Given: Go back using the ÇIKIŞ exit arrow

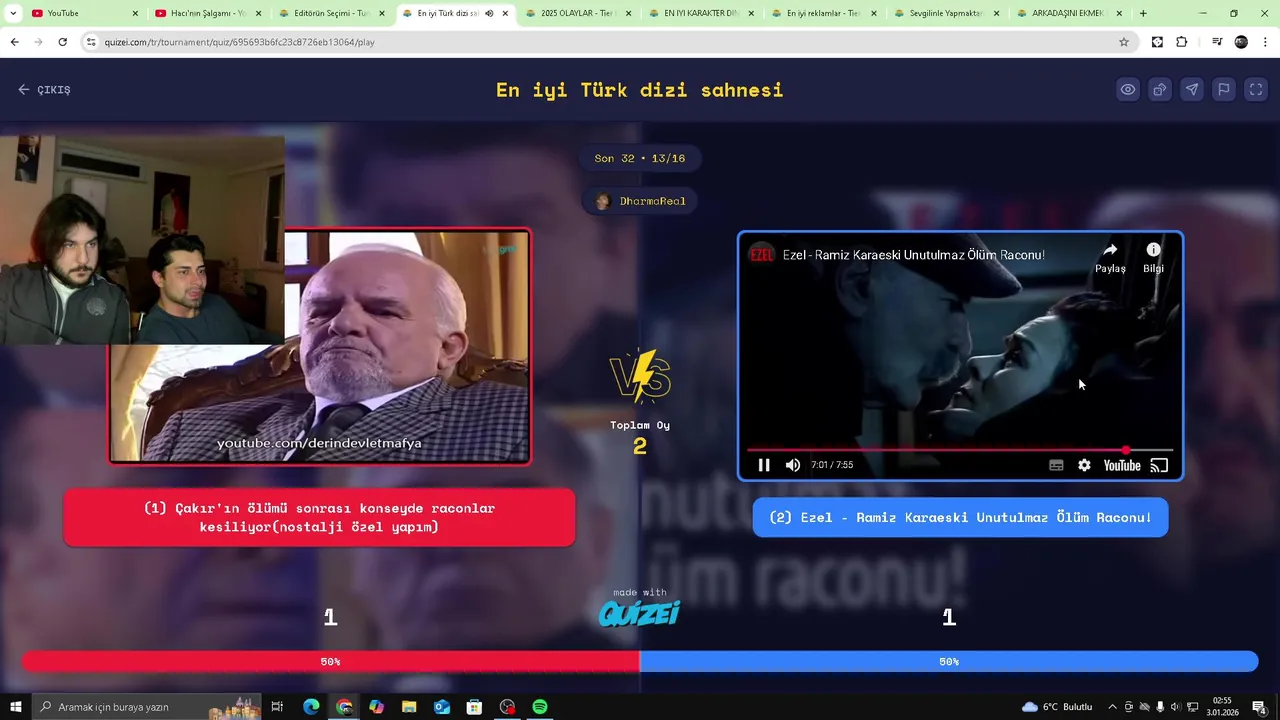Looking at the screenshot, I should (44, 90).
